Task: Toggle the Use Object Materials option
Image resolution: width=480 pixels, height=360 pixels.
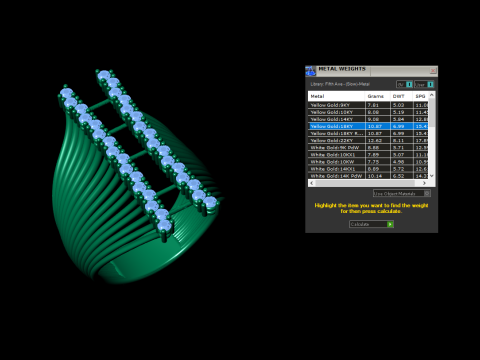Action: (x=402, y=193)
